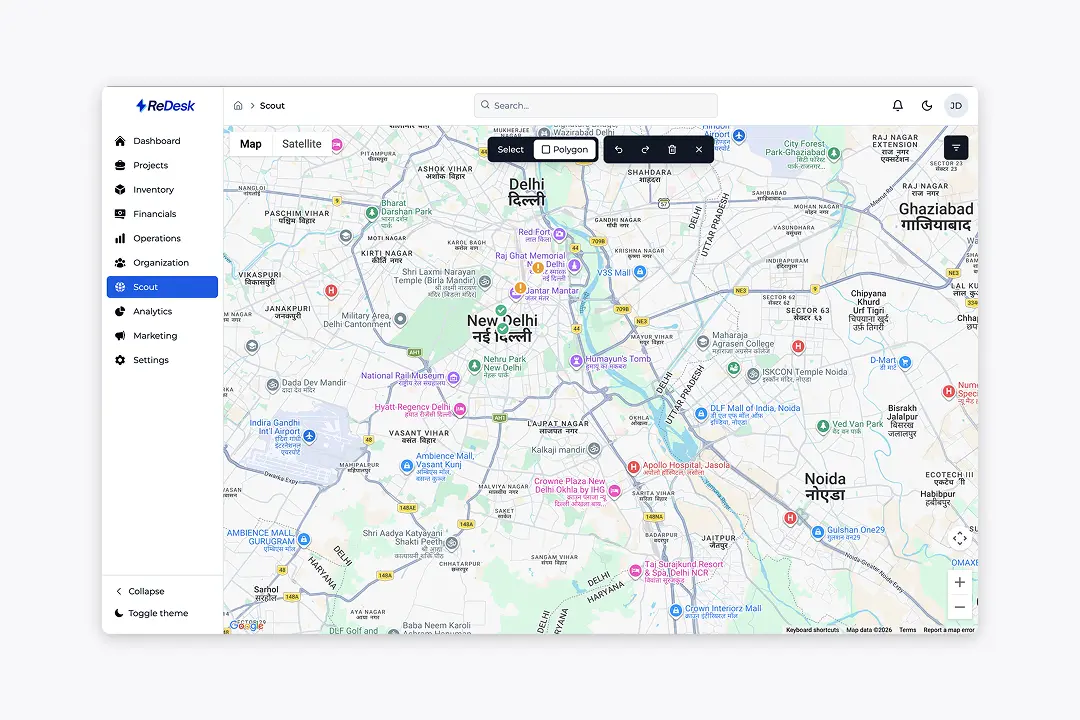Open the JD user avatar menu
Viewport: 1080px width, 720px height.
click(956, 105)
